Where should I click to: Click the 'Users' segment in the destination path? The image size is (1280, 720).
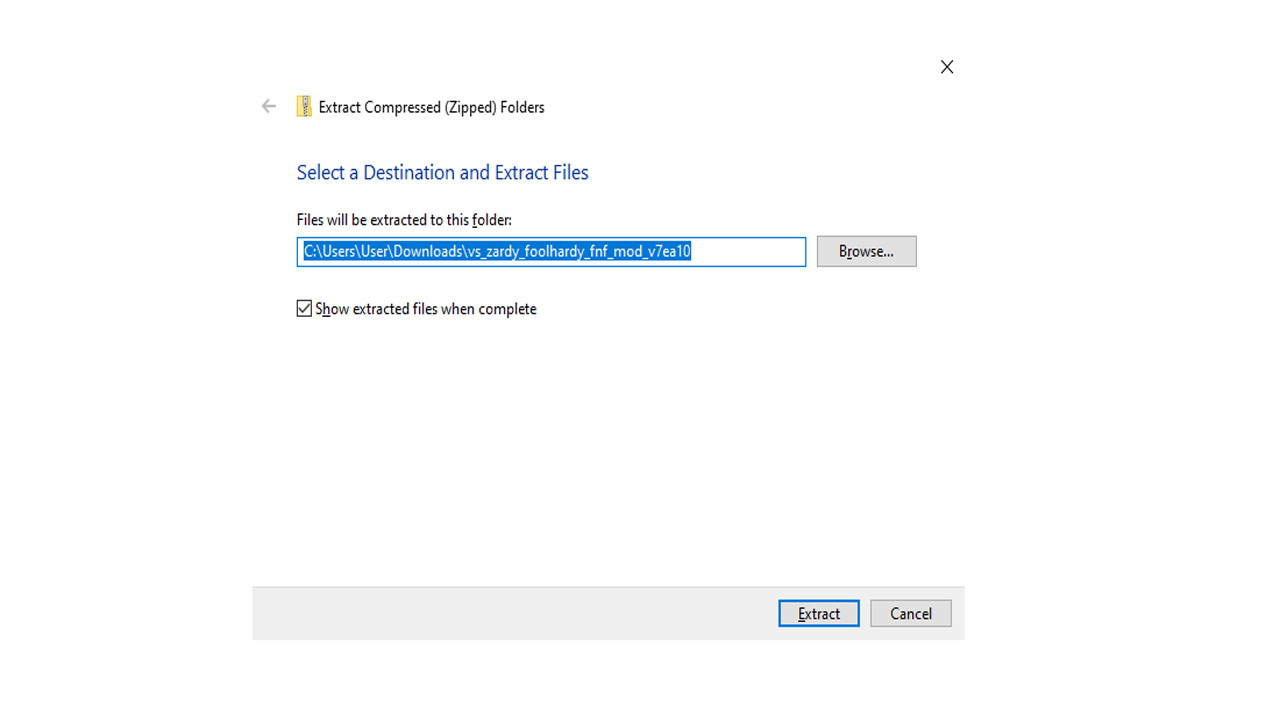tap(339, 252)
